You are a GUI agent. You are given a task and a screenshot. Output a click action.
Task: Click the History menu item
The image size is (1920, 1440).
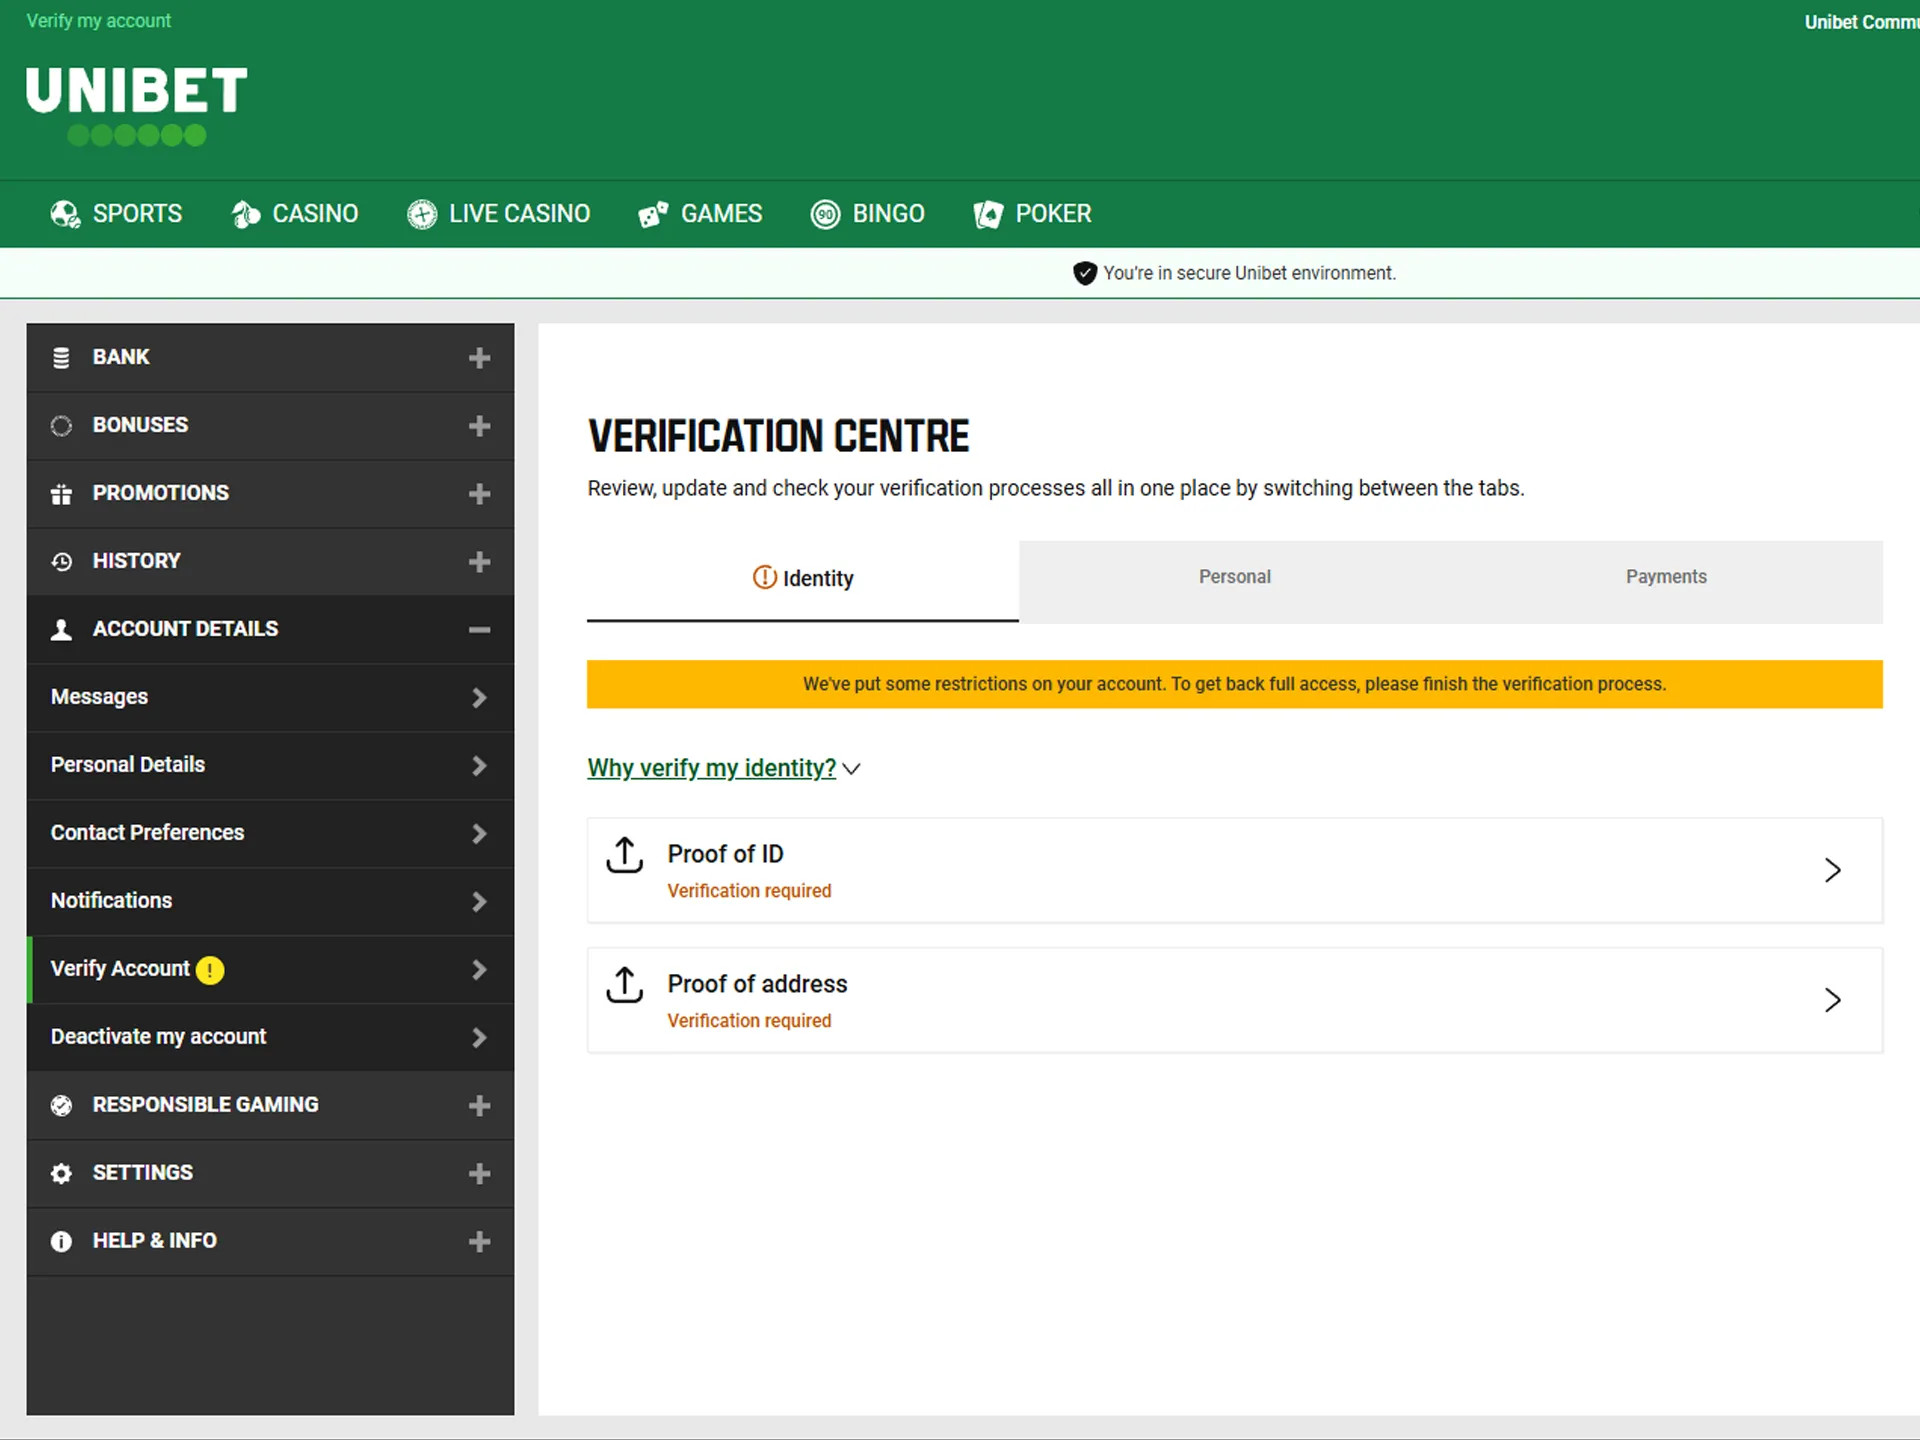(138, 560)
